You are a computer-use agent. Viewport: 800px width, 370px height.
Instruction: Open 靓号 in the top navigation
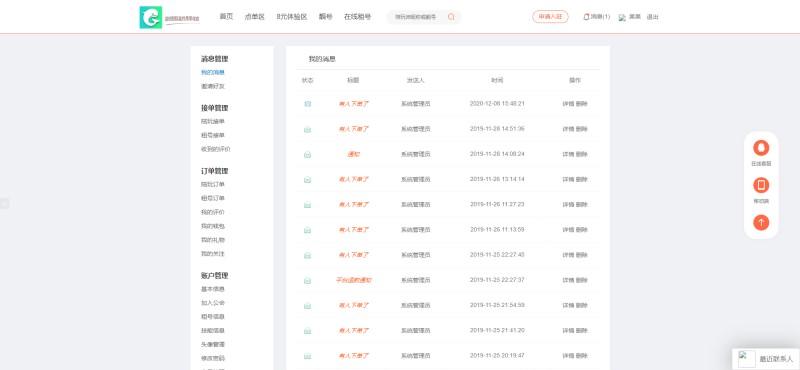pos(326,17)
